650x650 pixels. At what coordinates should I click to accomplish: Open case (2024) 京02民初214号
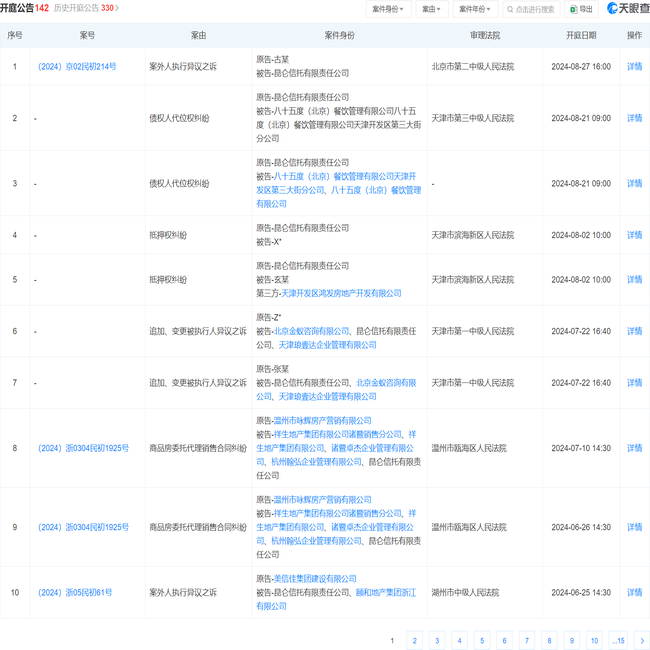pyautogui.click(x=77, y=66)
